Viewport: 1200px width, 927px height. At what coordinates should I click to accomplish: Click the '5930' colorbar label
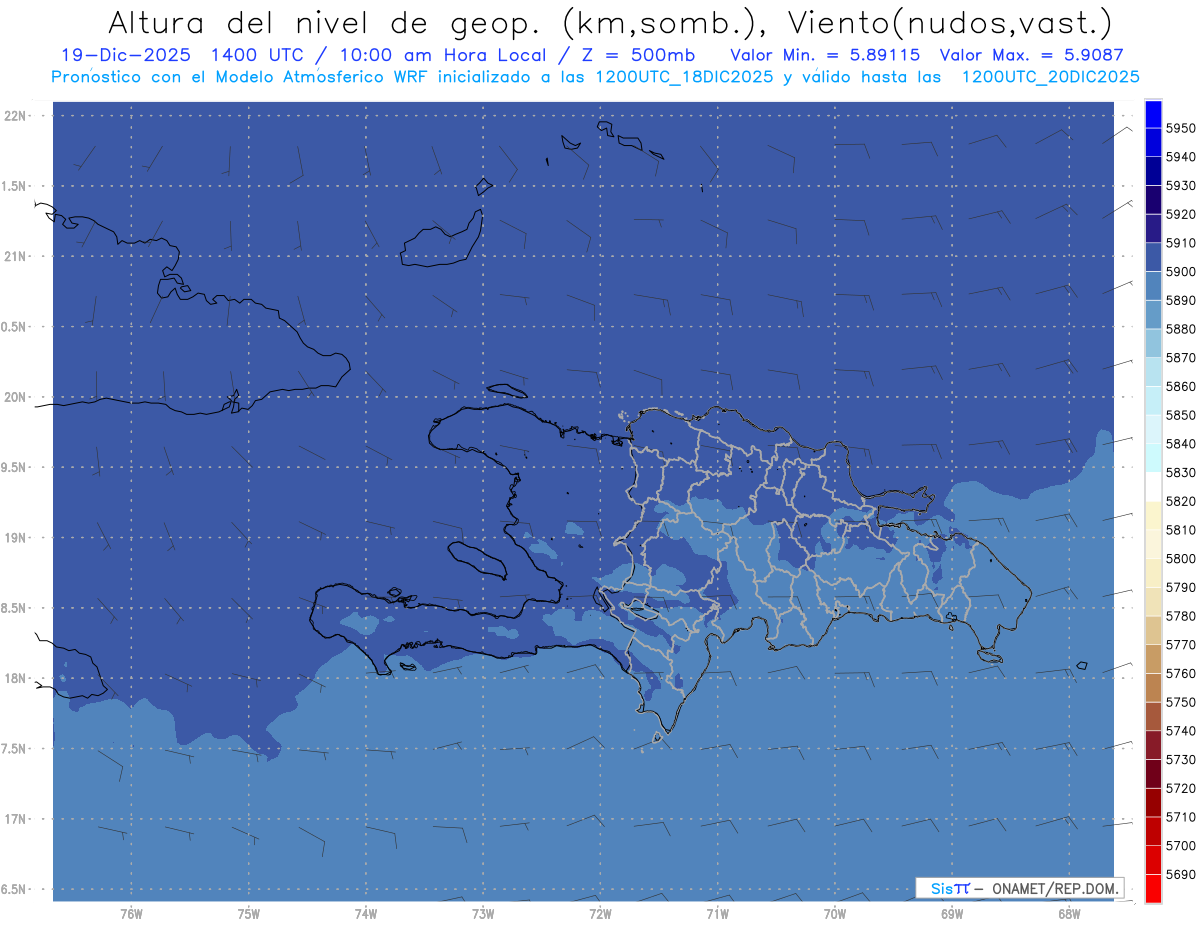click(x=1181, y=185)
